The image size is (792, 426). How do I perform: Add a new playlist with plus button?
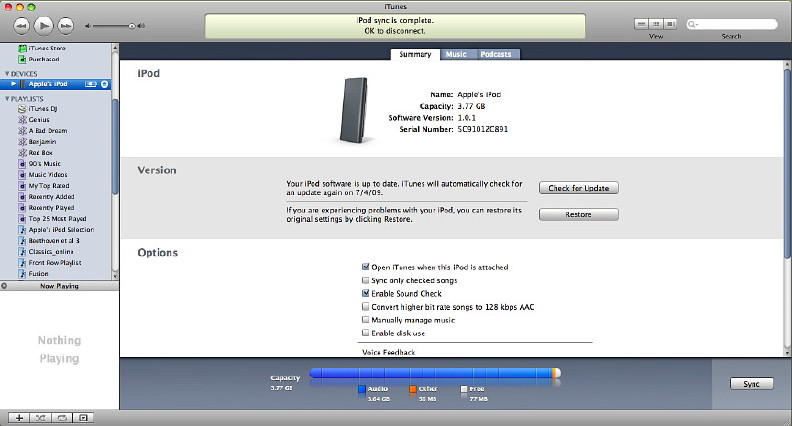[x=19, y=418]
